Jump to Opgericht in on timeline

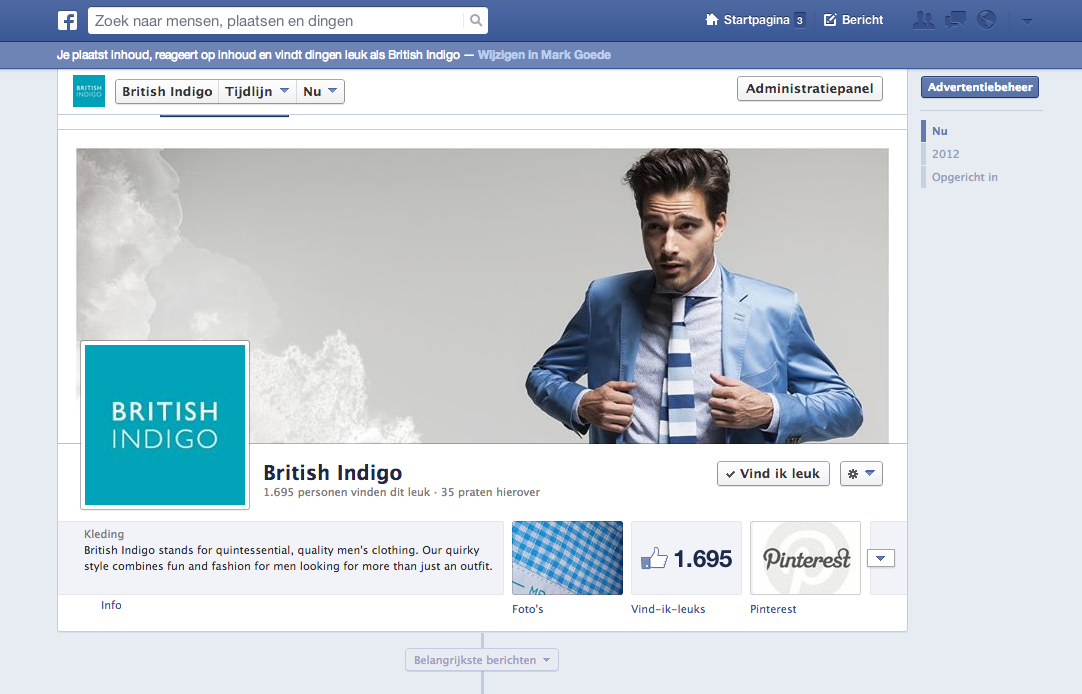[x=965, y=177]
